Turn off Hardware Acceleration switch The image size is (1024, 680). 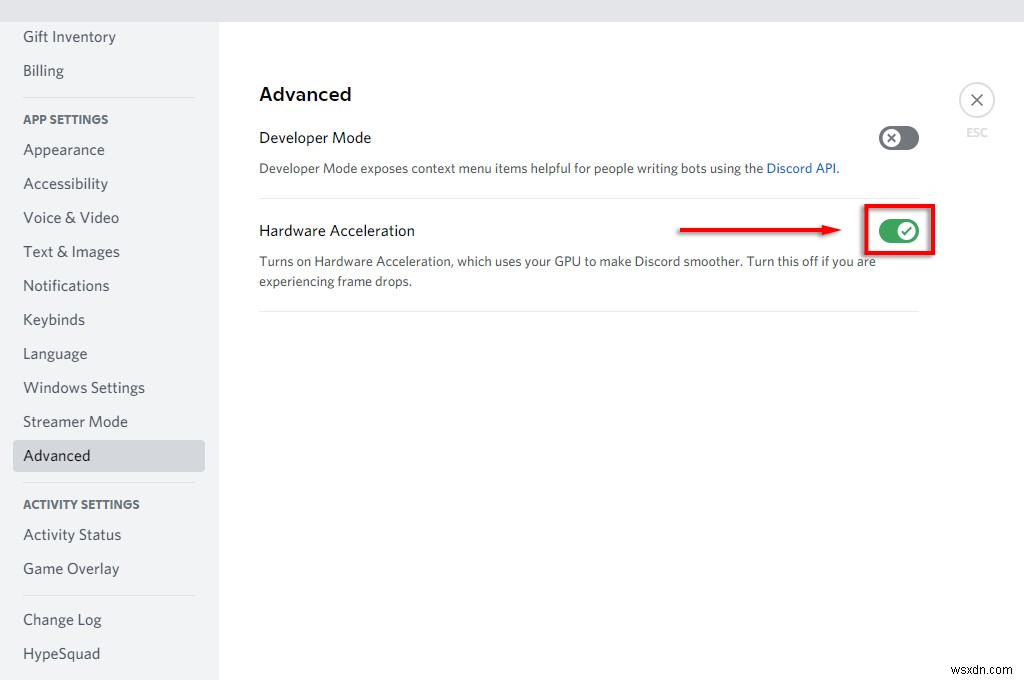[x=899, y=231]
